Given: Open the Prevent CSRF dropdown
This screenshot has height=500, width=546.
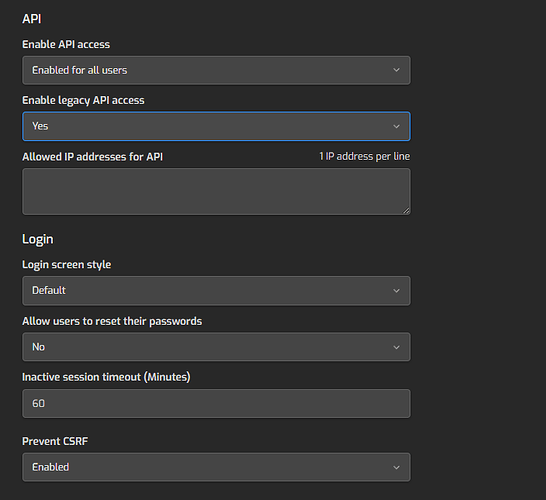Looking at the screenshot, I should 216,467.
